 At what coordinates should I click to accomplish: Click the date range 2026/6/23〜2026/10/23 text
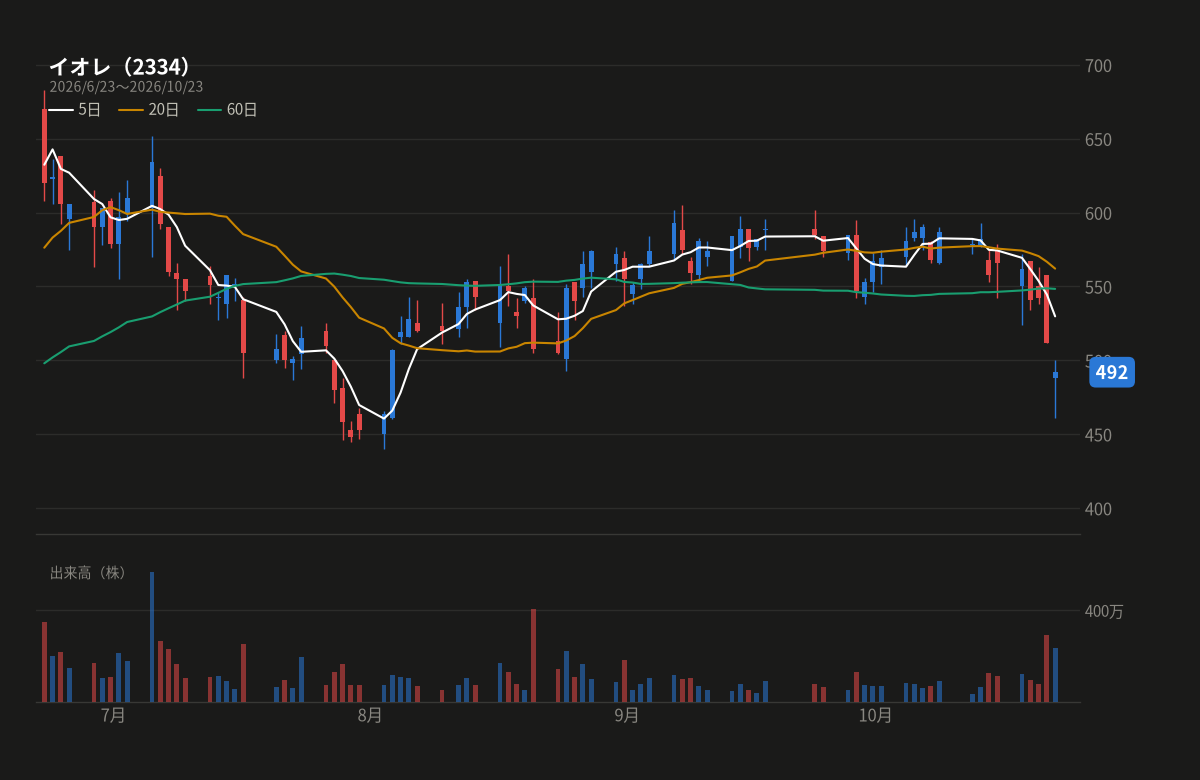126,87
